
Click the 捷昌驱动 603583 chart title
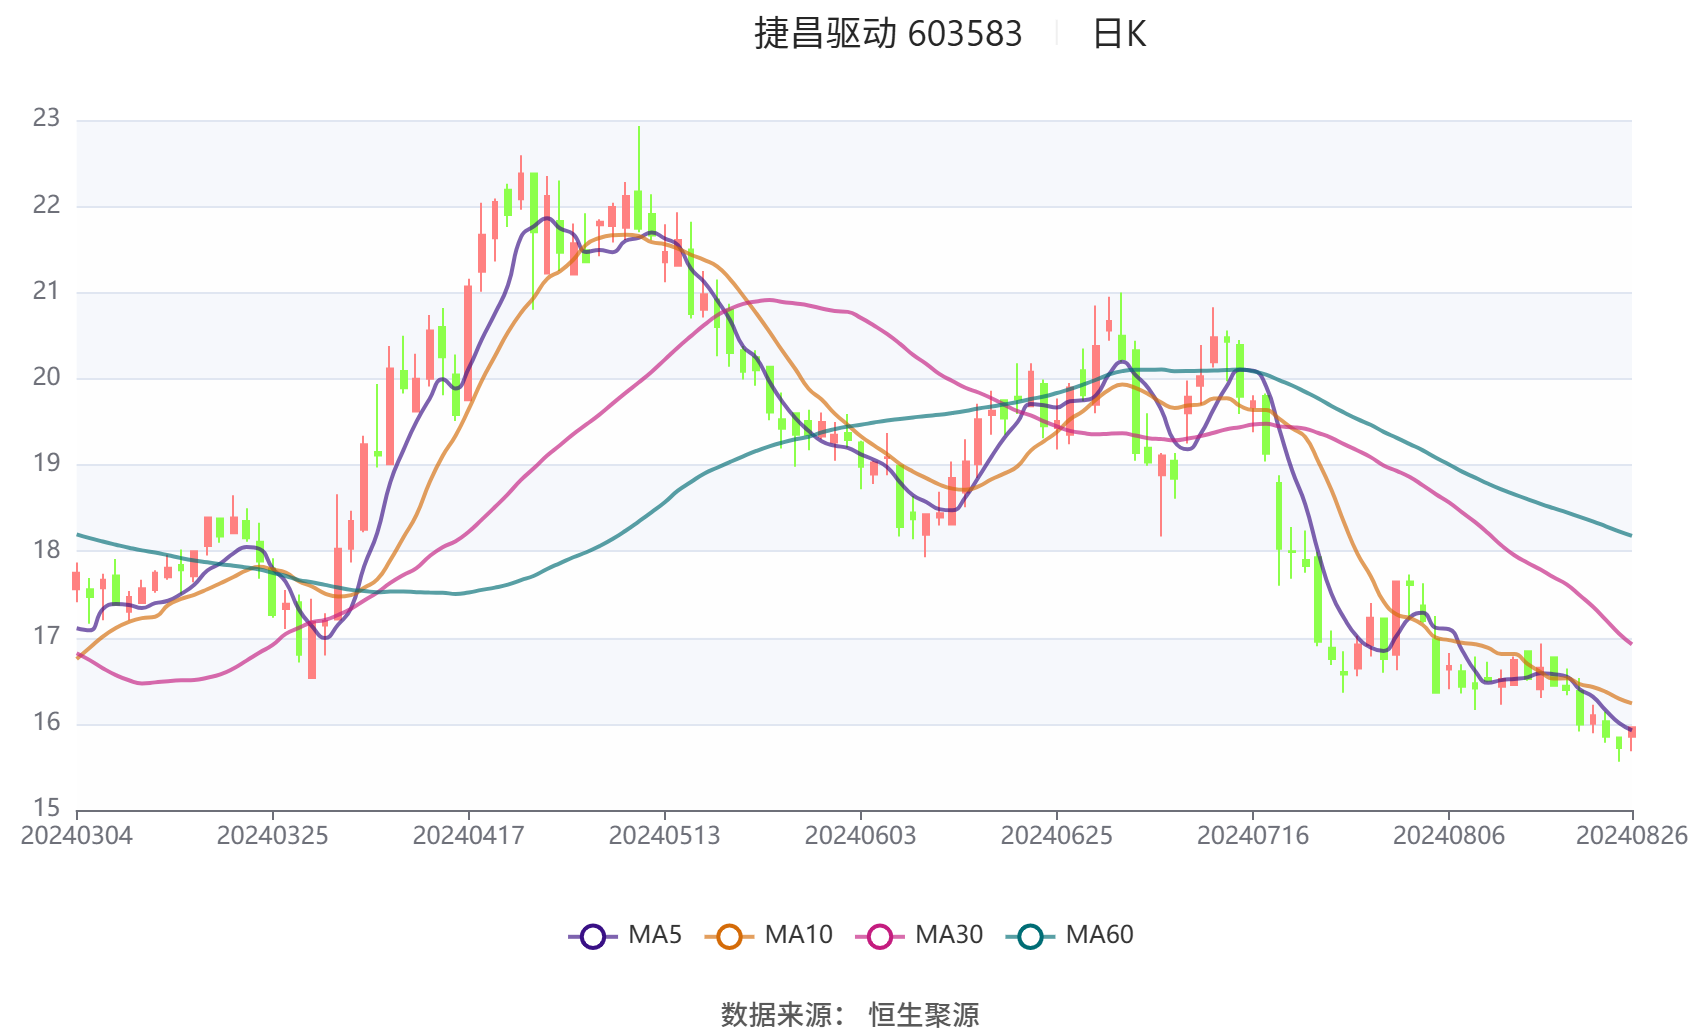888,34
